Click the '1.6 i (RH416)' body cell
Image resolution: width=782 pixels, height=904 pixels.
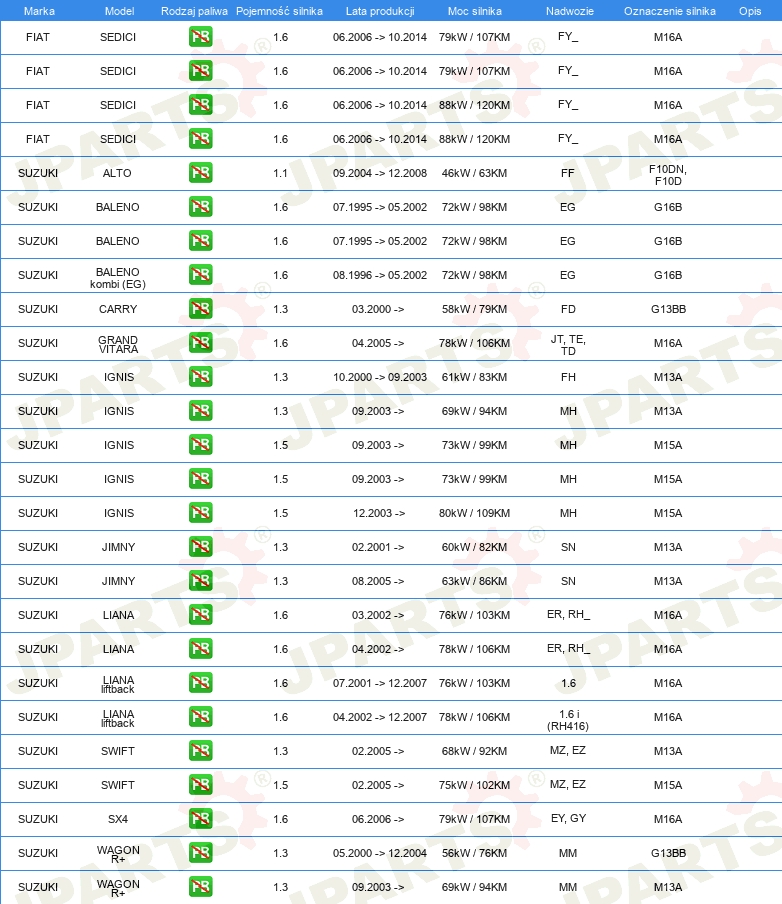pos(568,720)
